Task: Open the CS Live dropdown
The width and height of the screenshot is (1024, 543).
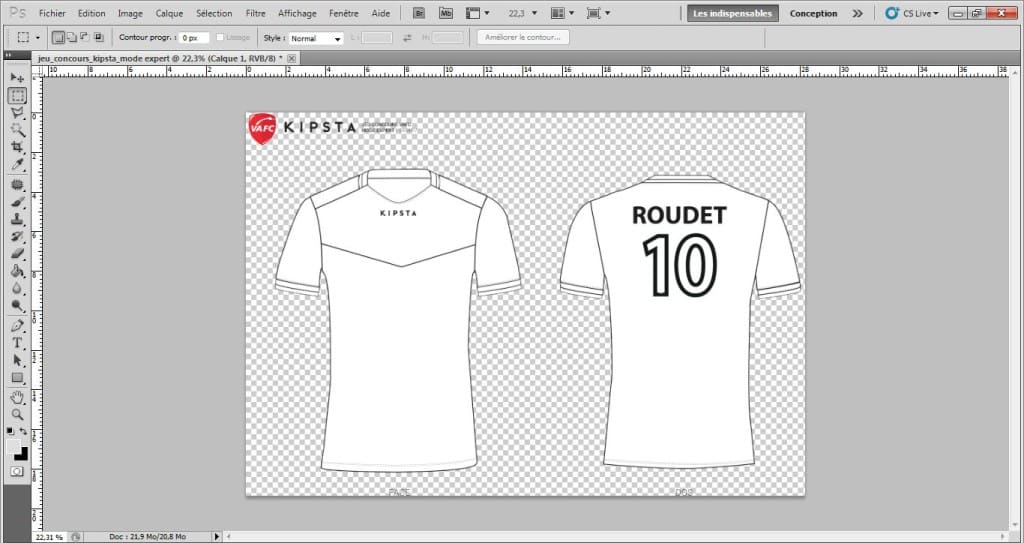Action: [x=912, y=14]
